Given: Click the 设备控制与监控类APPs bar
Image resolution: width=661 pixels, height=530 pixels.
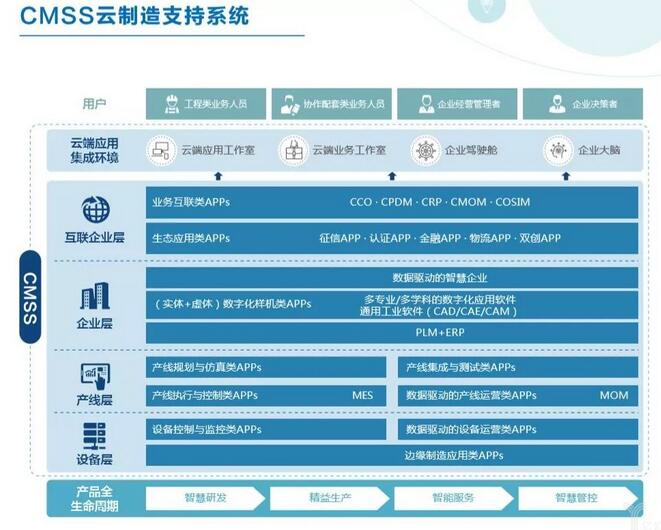Looking at the screenshot, I should pos(266,430).
